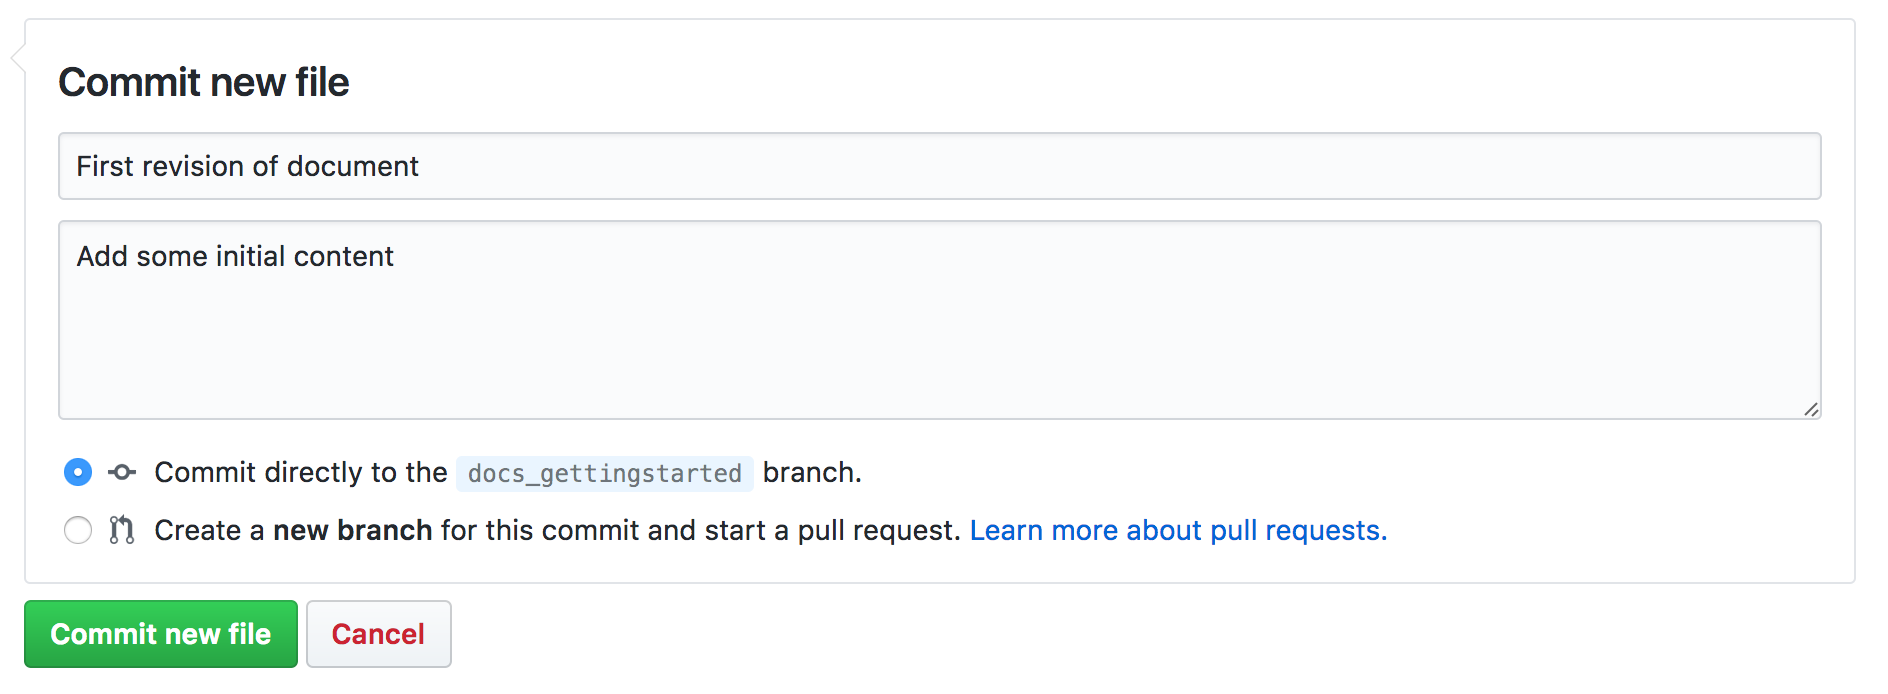Screen dimensions: 1888x694
Task: Click the docs_gettingstarted branch name badge
Action: (604, 473)
